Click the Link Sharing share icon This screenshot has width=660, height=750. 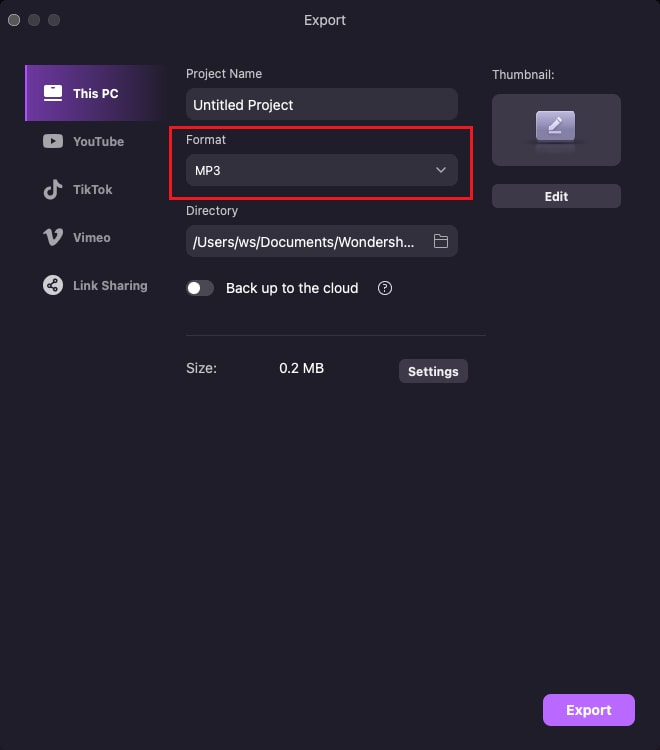pyautogui.click(x=53, y=285)
